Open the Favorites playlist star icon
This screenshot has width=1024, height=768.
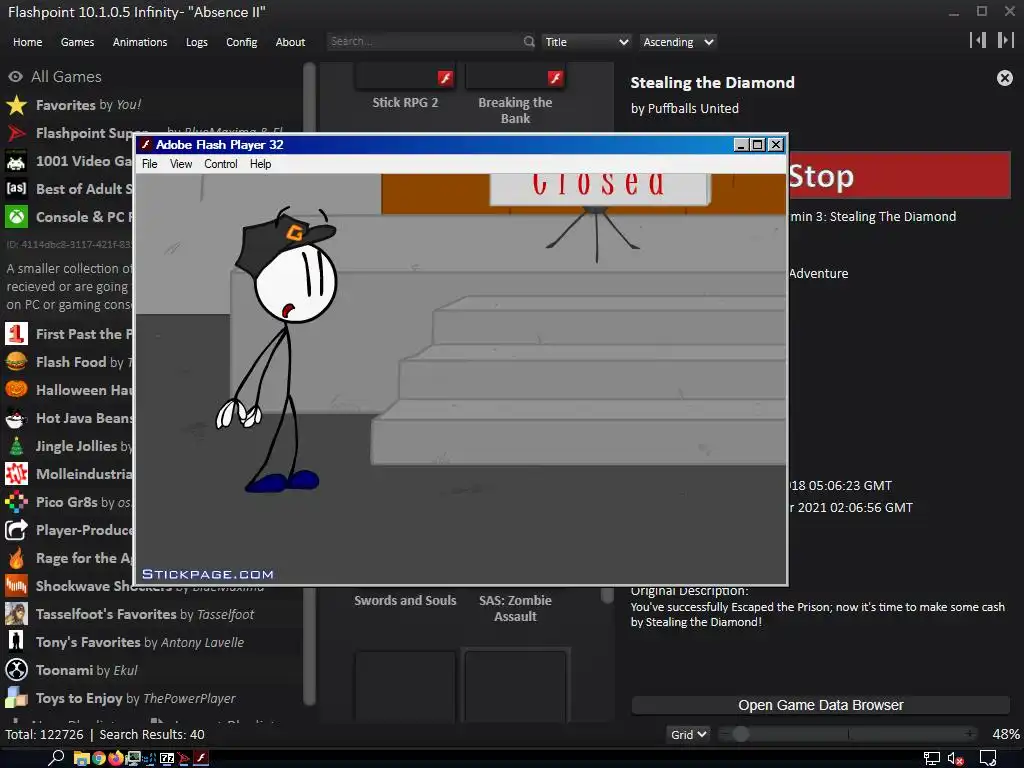tap(16, 104)
